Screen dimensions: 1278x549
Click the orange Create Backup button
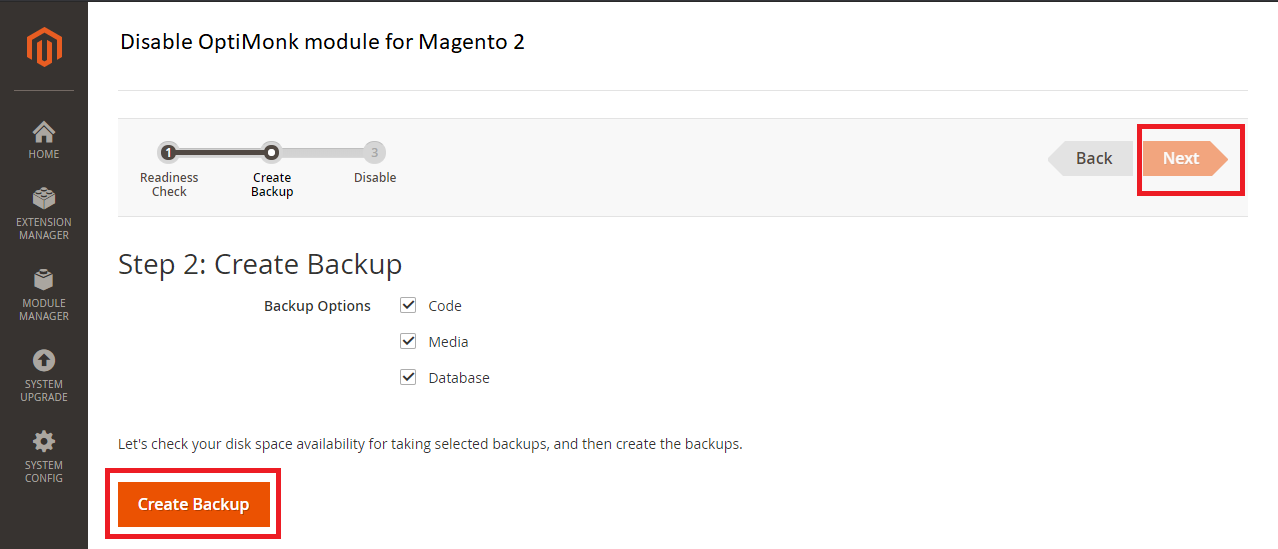[193, 504]
